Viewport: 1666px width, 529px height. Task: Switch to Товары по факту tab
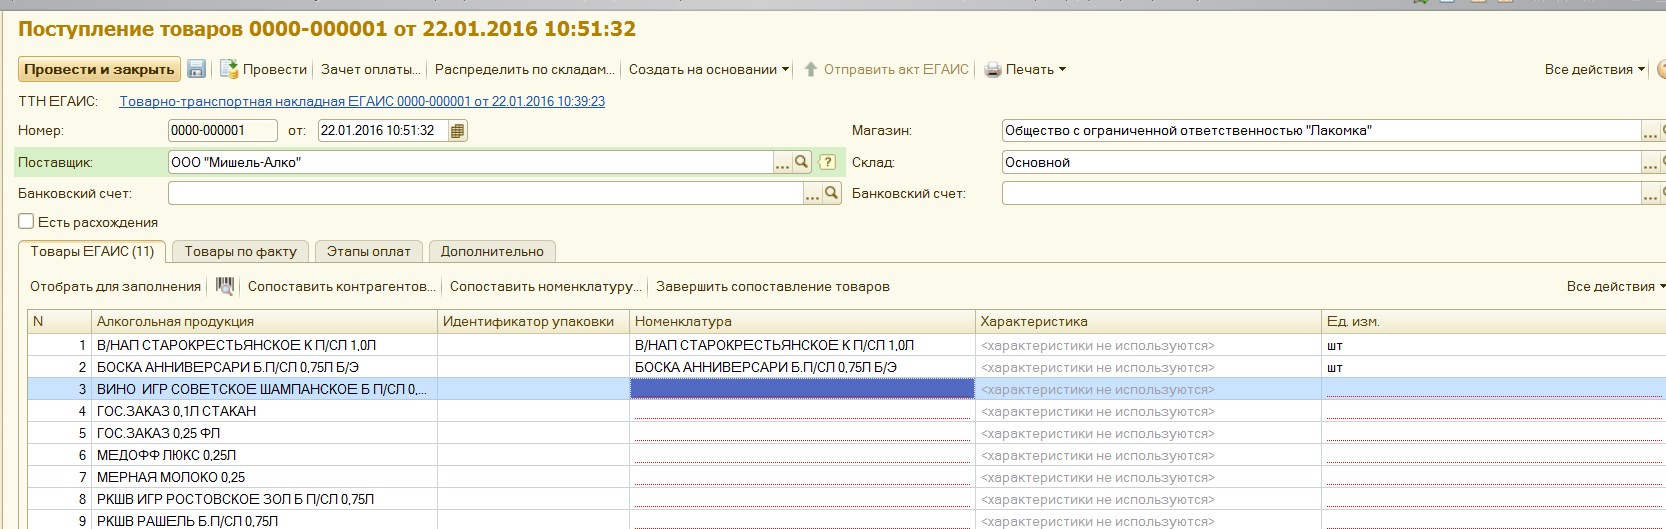pyautogui.click(x=240, y=252)
